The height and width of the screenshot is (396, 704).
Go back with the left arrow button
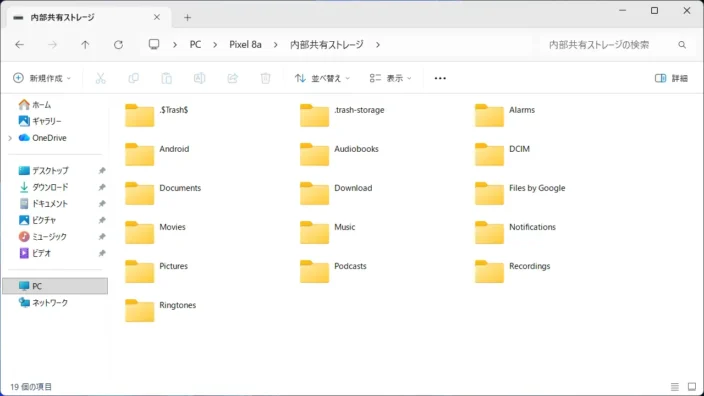pyautogui.click(x=19, y=44)
